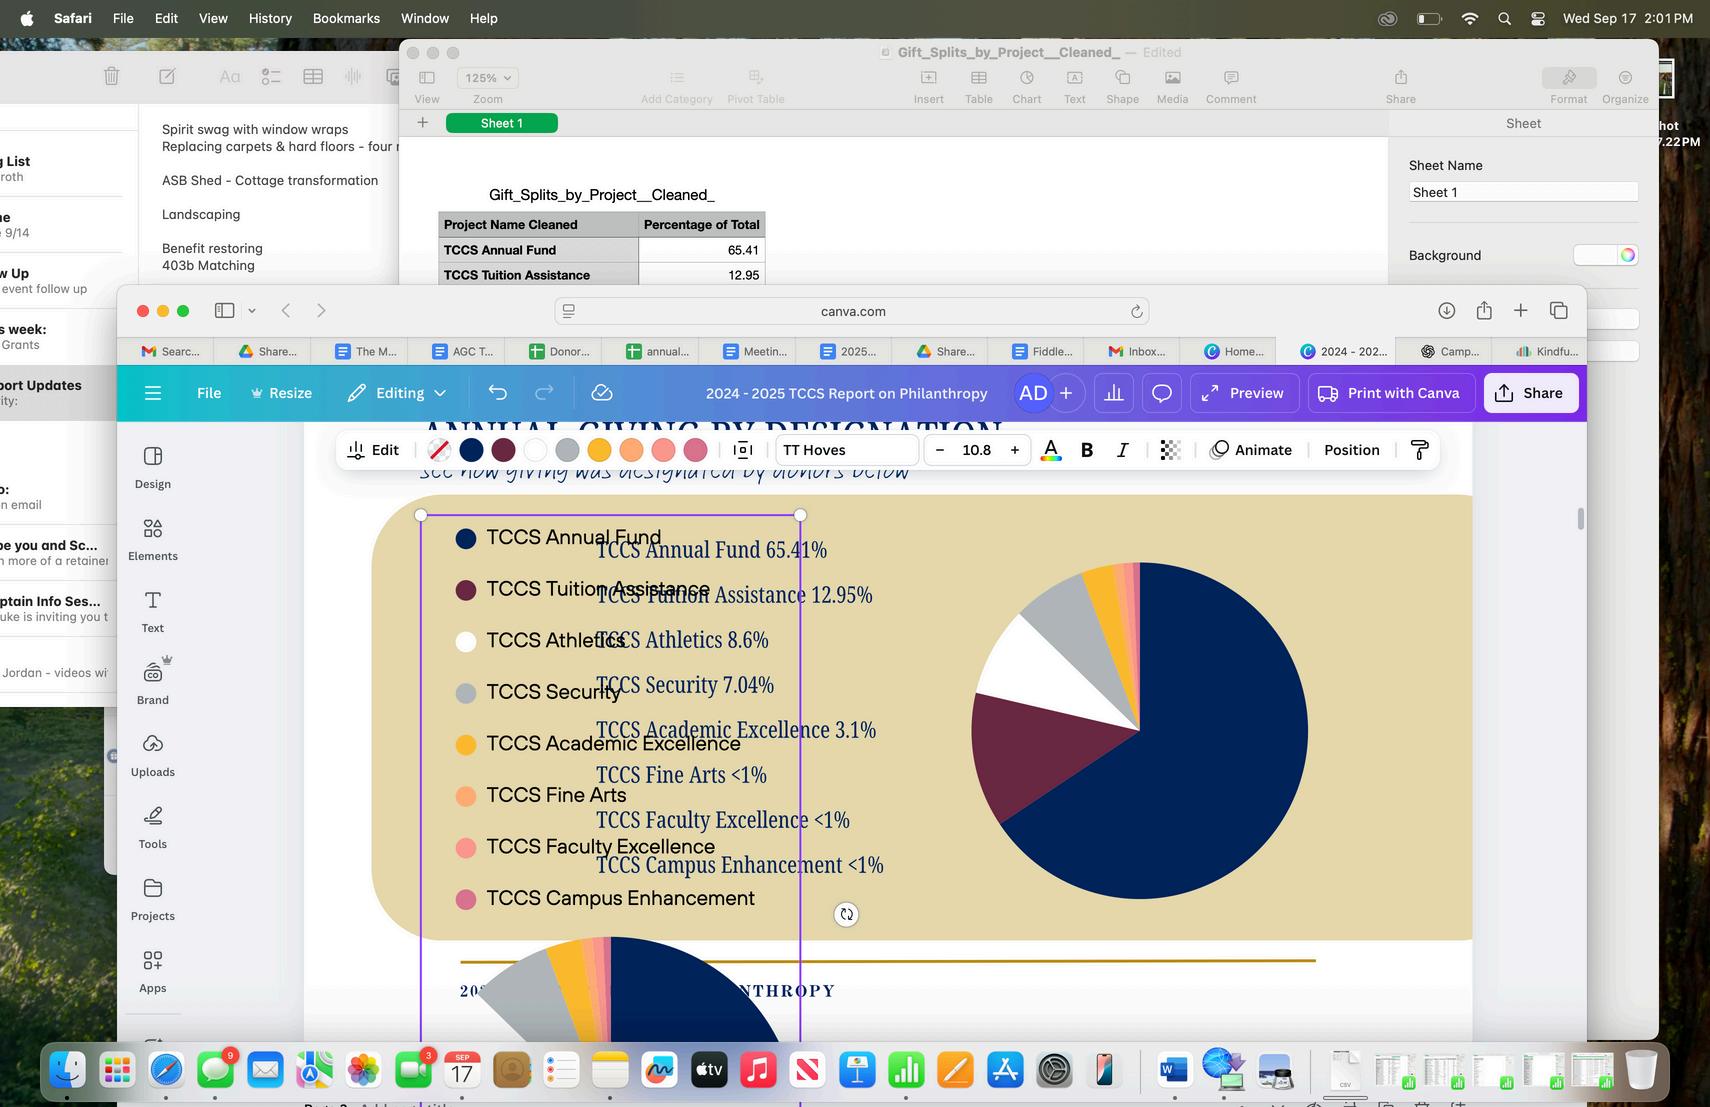Select the maroon color swatch
Viewport: 1710px width, 1107px height.
click(503, 450)
